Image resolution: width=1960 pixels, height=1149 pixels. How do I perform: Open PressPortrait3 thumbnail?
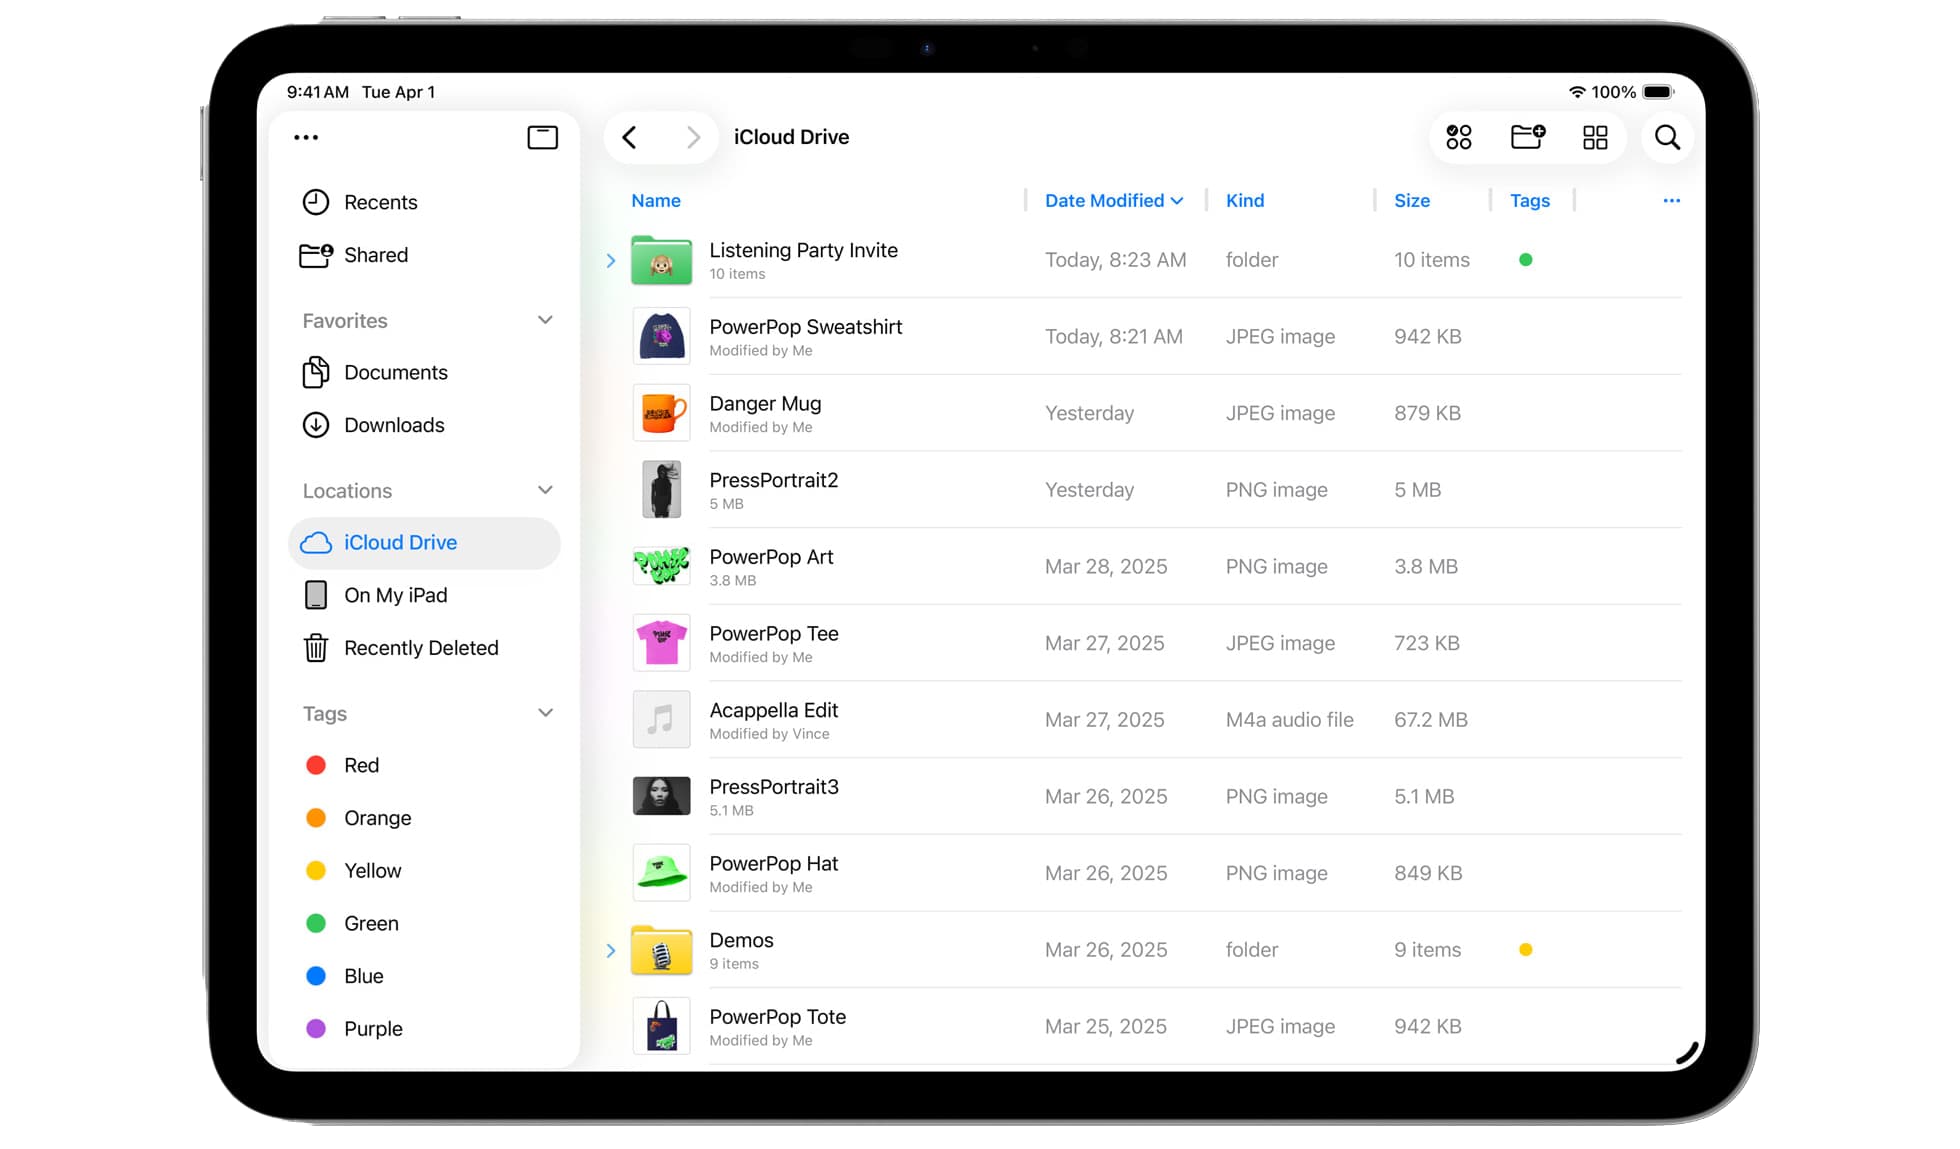(x=661, y=796)
